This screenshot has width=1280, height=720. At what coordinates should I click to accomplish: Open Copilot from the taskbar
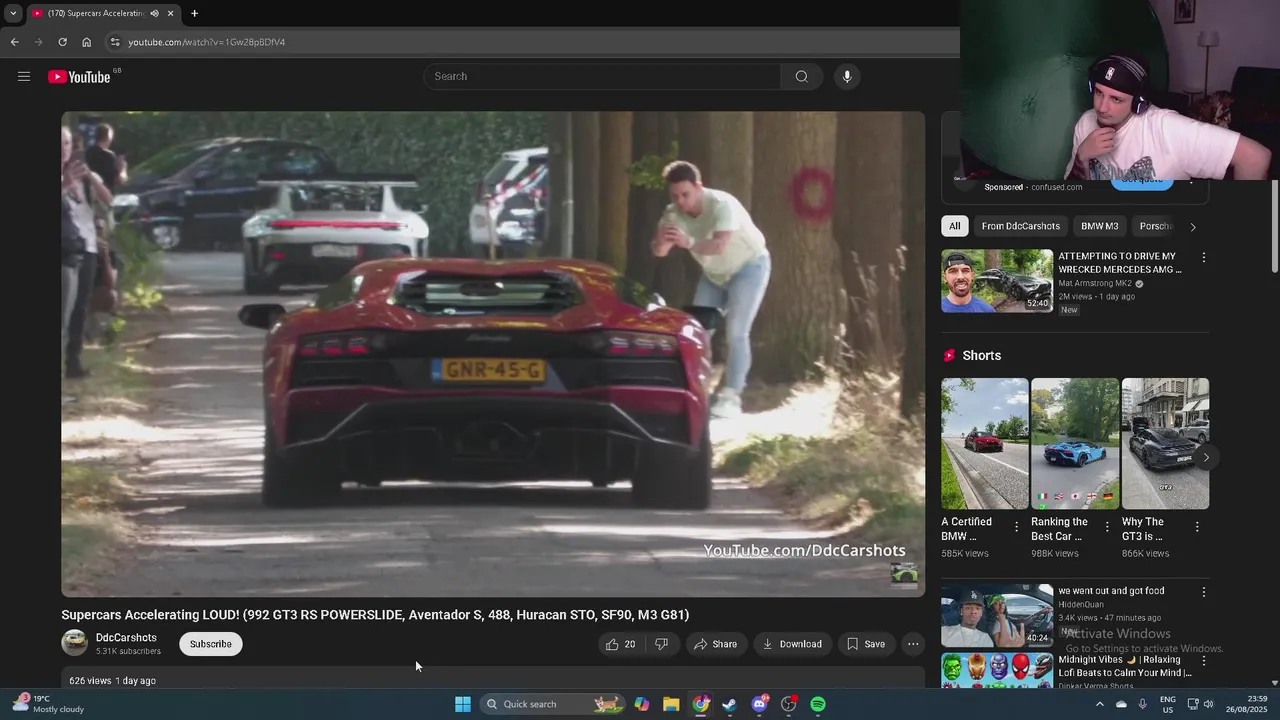(x=642, y=704)
